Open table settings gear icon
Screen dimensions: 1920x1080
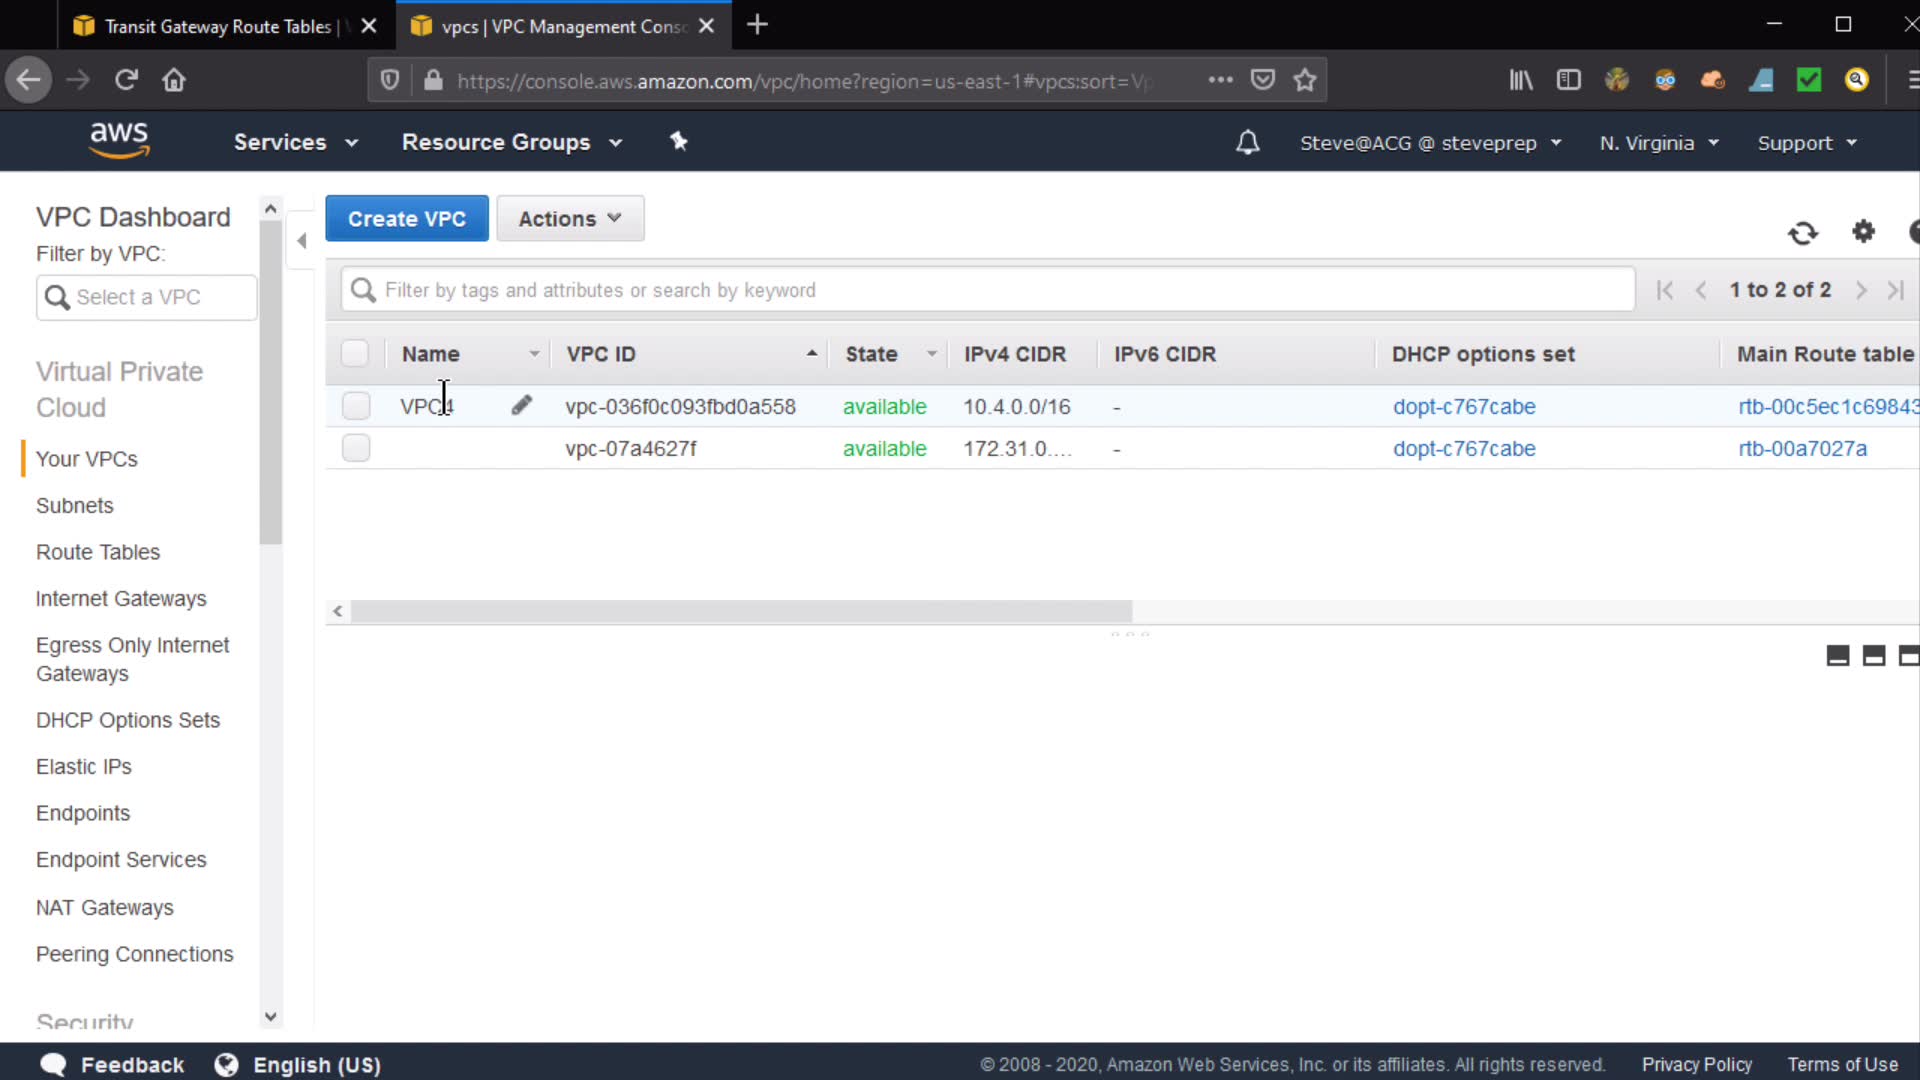[1863, 232]
